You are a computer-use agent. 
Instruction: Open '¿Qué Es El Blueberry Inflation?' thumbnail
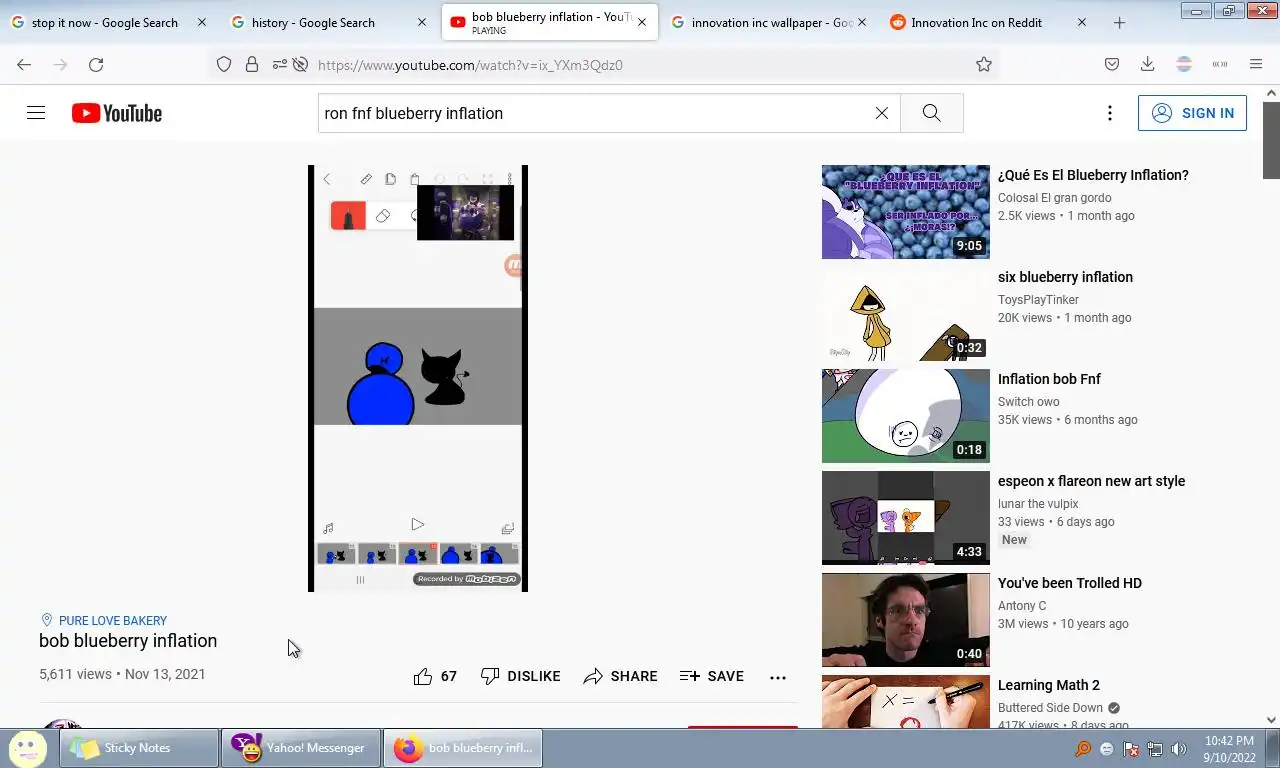tap(906, 212)
